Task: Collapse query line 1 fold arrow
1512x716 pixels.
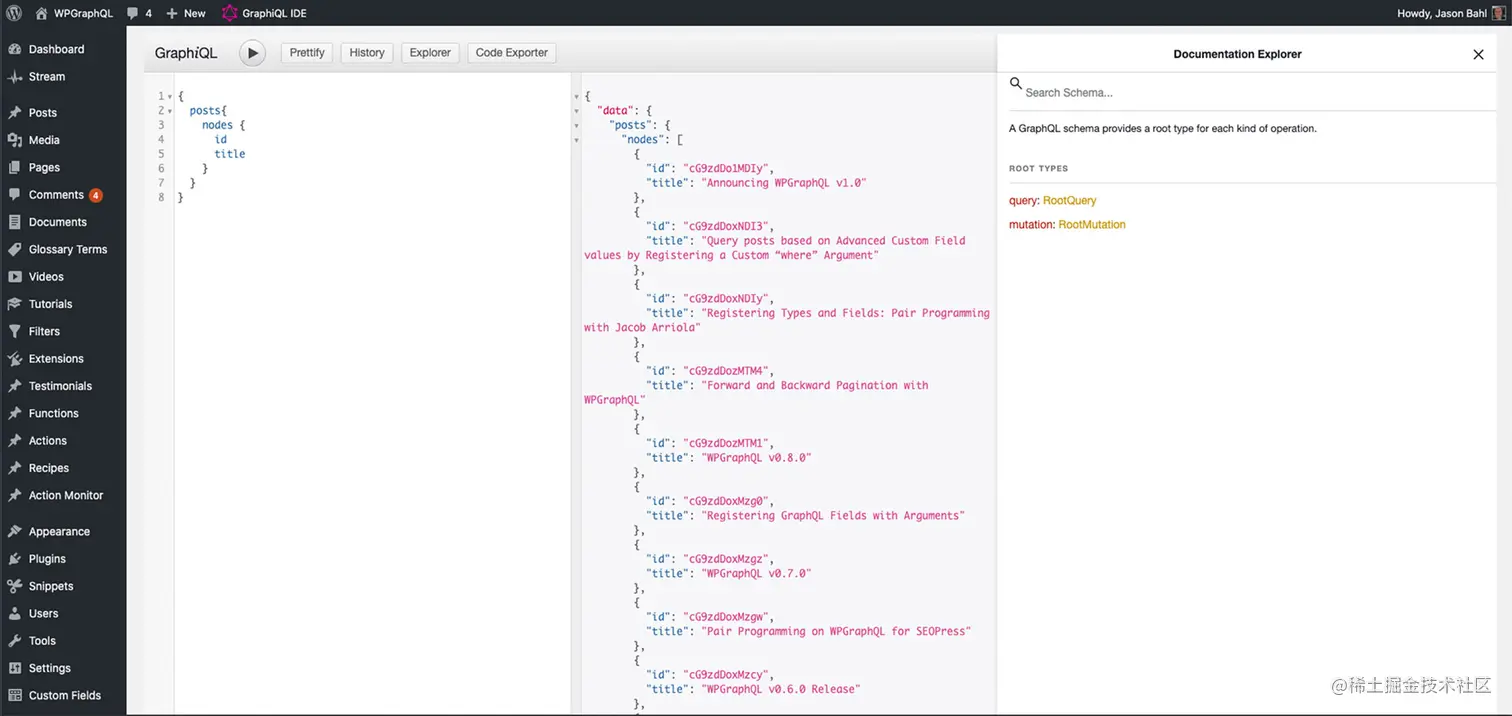Action: (170, 97)
